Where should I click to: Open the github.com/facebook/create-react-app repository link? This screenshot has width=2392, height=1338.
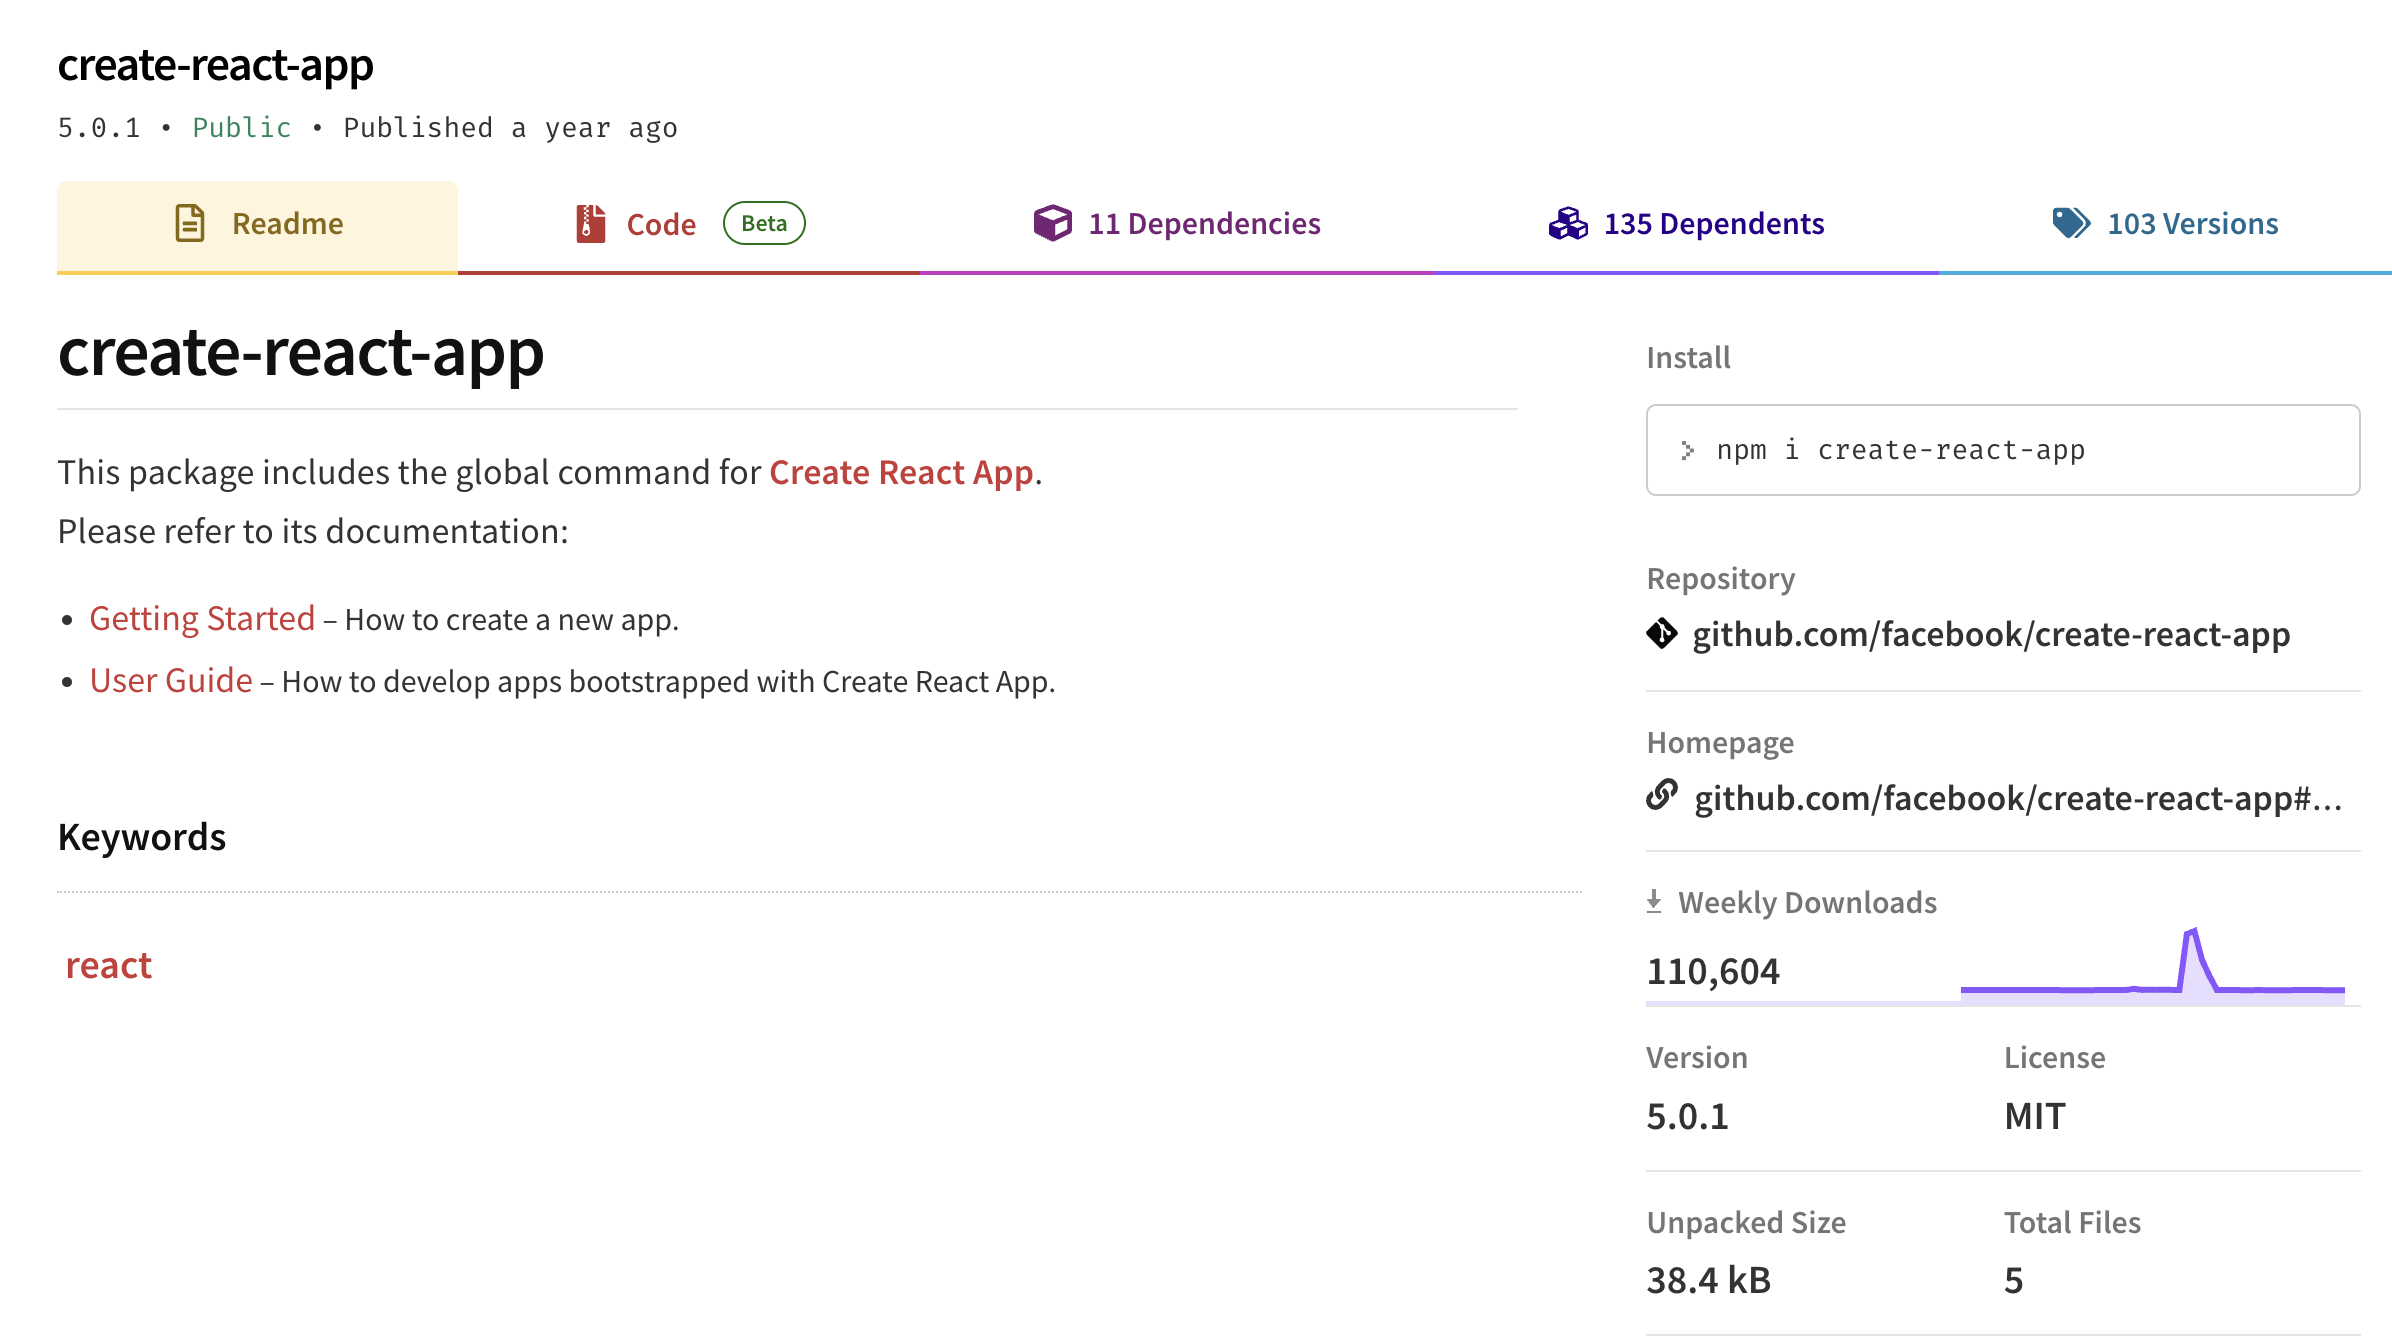tap(1990, 635)
